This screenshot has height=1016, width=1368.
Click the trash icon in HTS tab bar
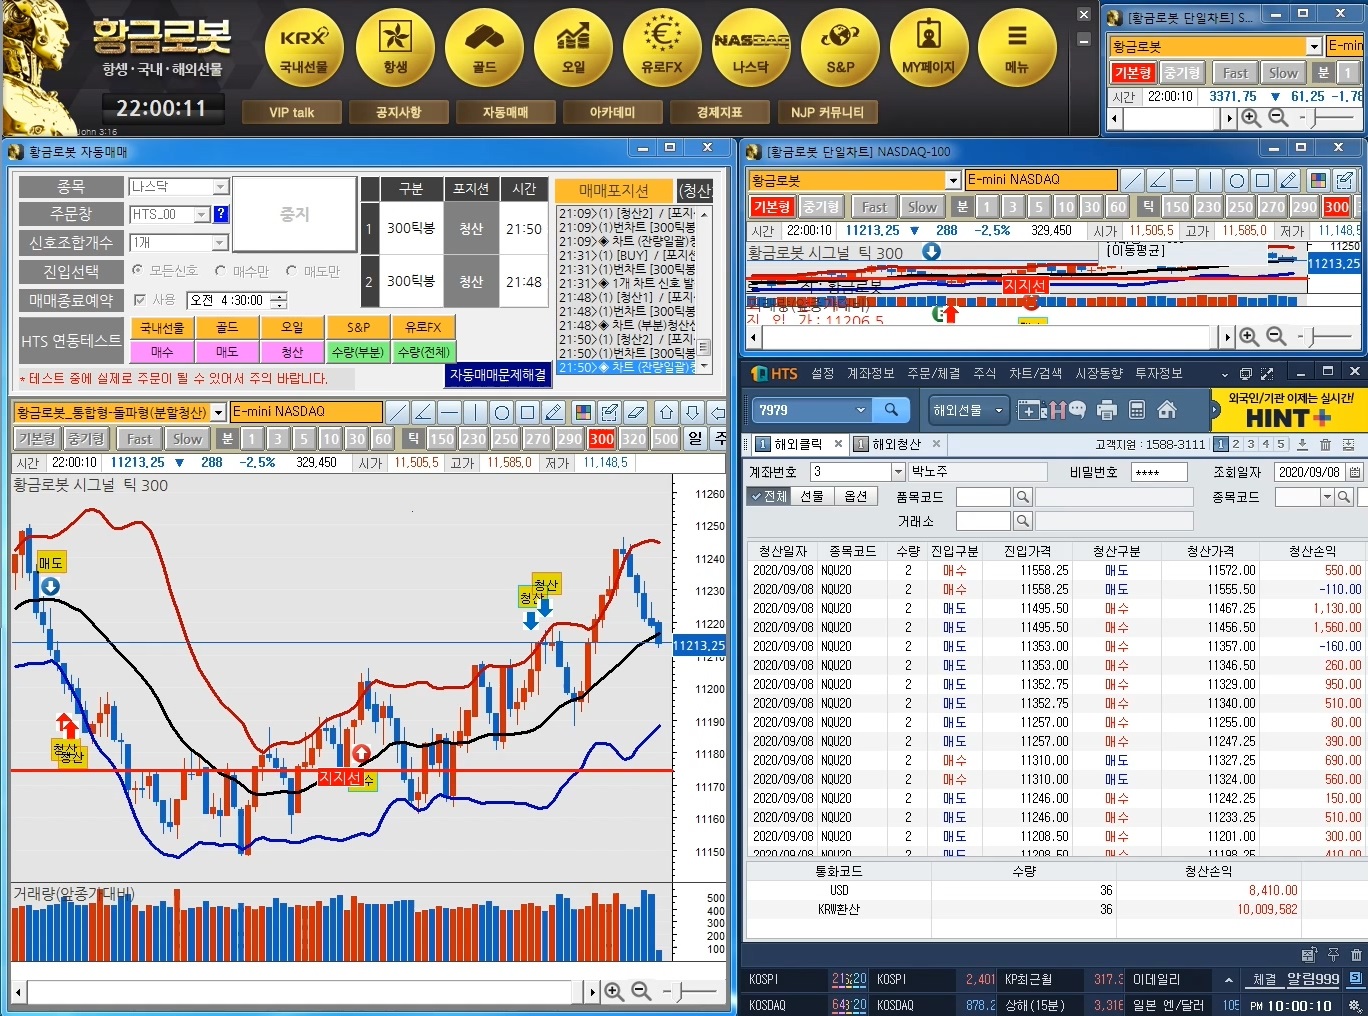click(x=1325, y=444)
